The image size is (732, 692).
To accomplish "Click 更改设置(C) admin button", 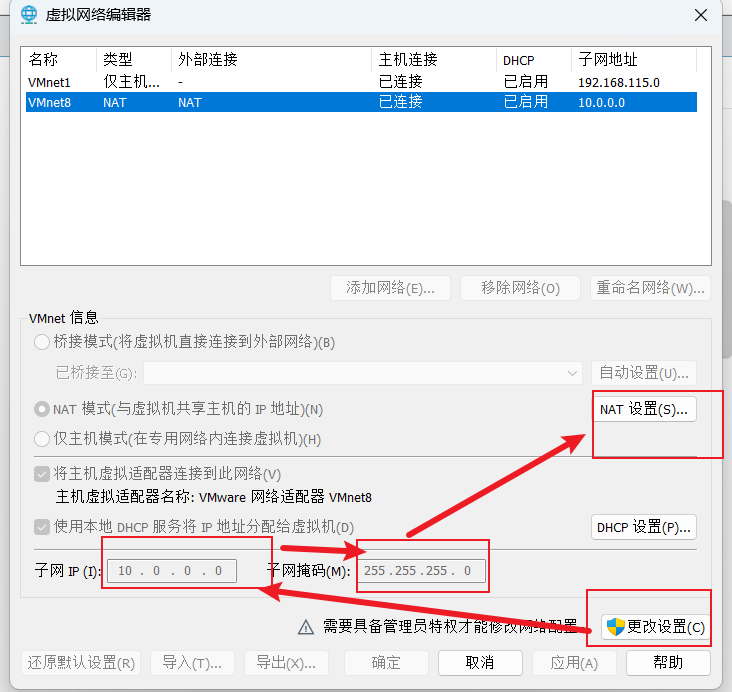I will [655, 627].
